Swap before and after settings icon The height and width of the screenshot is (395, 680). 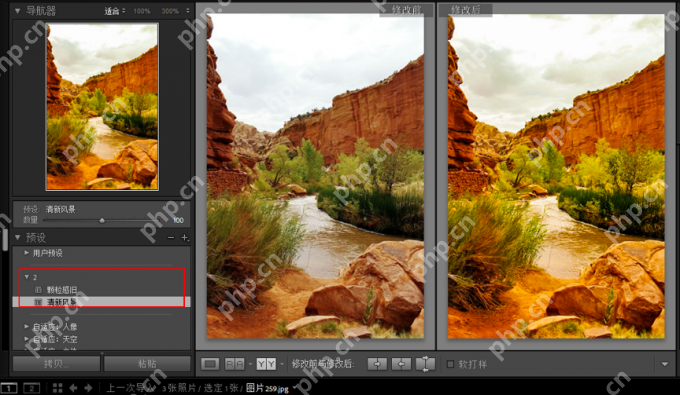coord(425,364)
